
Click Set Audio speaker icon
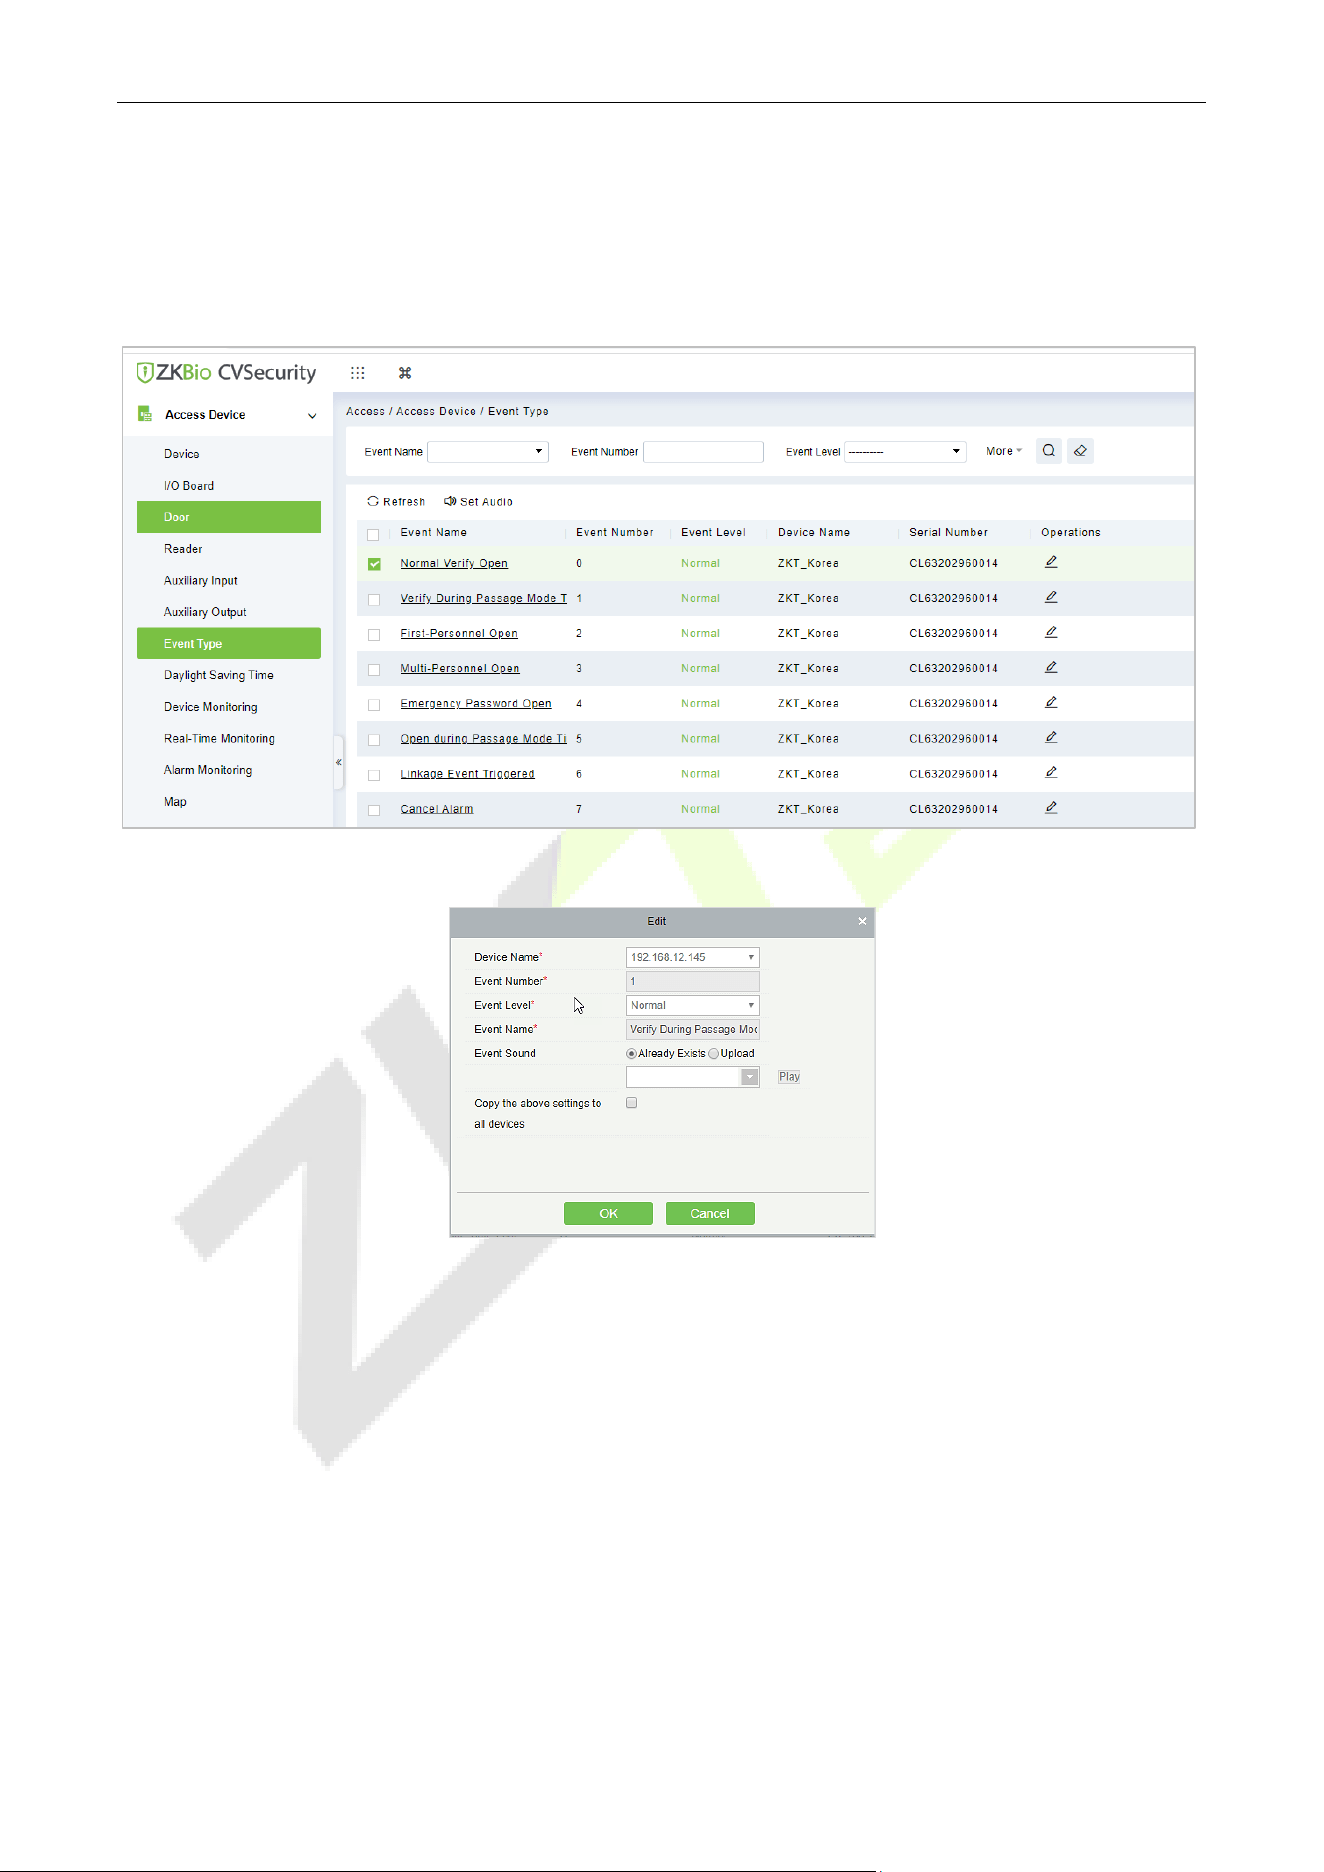pyautogui.click(x=450, y=501)
